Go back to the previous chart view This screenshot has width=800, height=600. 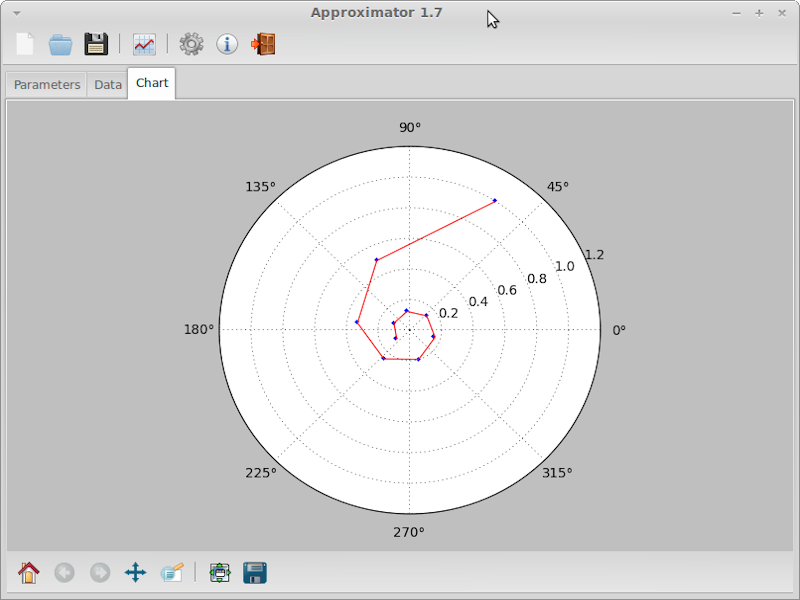point(65,573)
